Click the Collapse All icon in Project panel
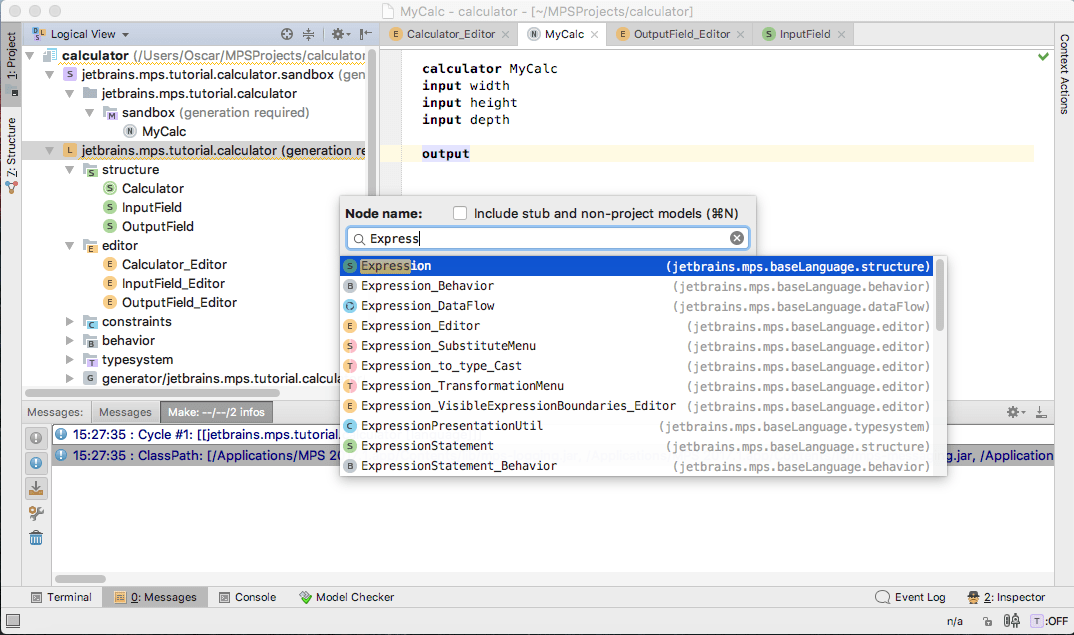1074x635 pixels. pyautogui.click(x=309, y=34)
